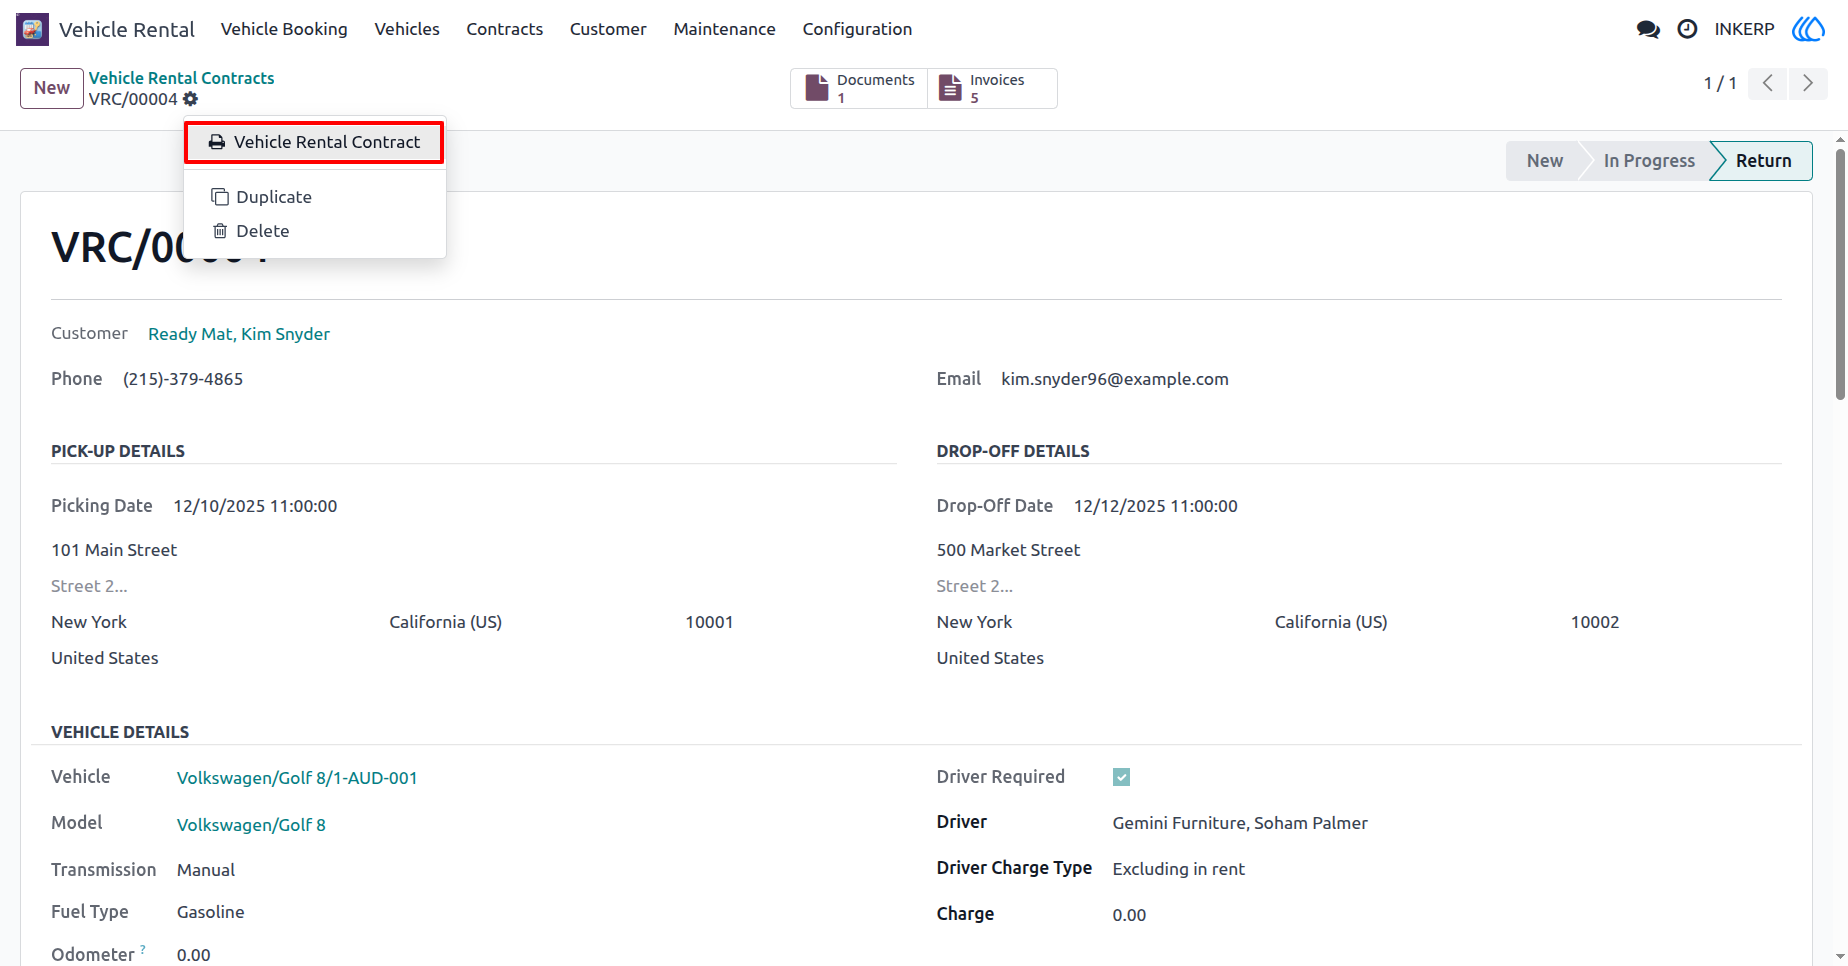Screen dimensions: 1848x966
Task: Open the activities clock icon
Action: pyautogui.click(x=1687, y=29)
